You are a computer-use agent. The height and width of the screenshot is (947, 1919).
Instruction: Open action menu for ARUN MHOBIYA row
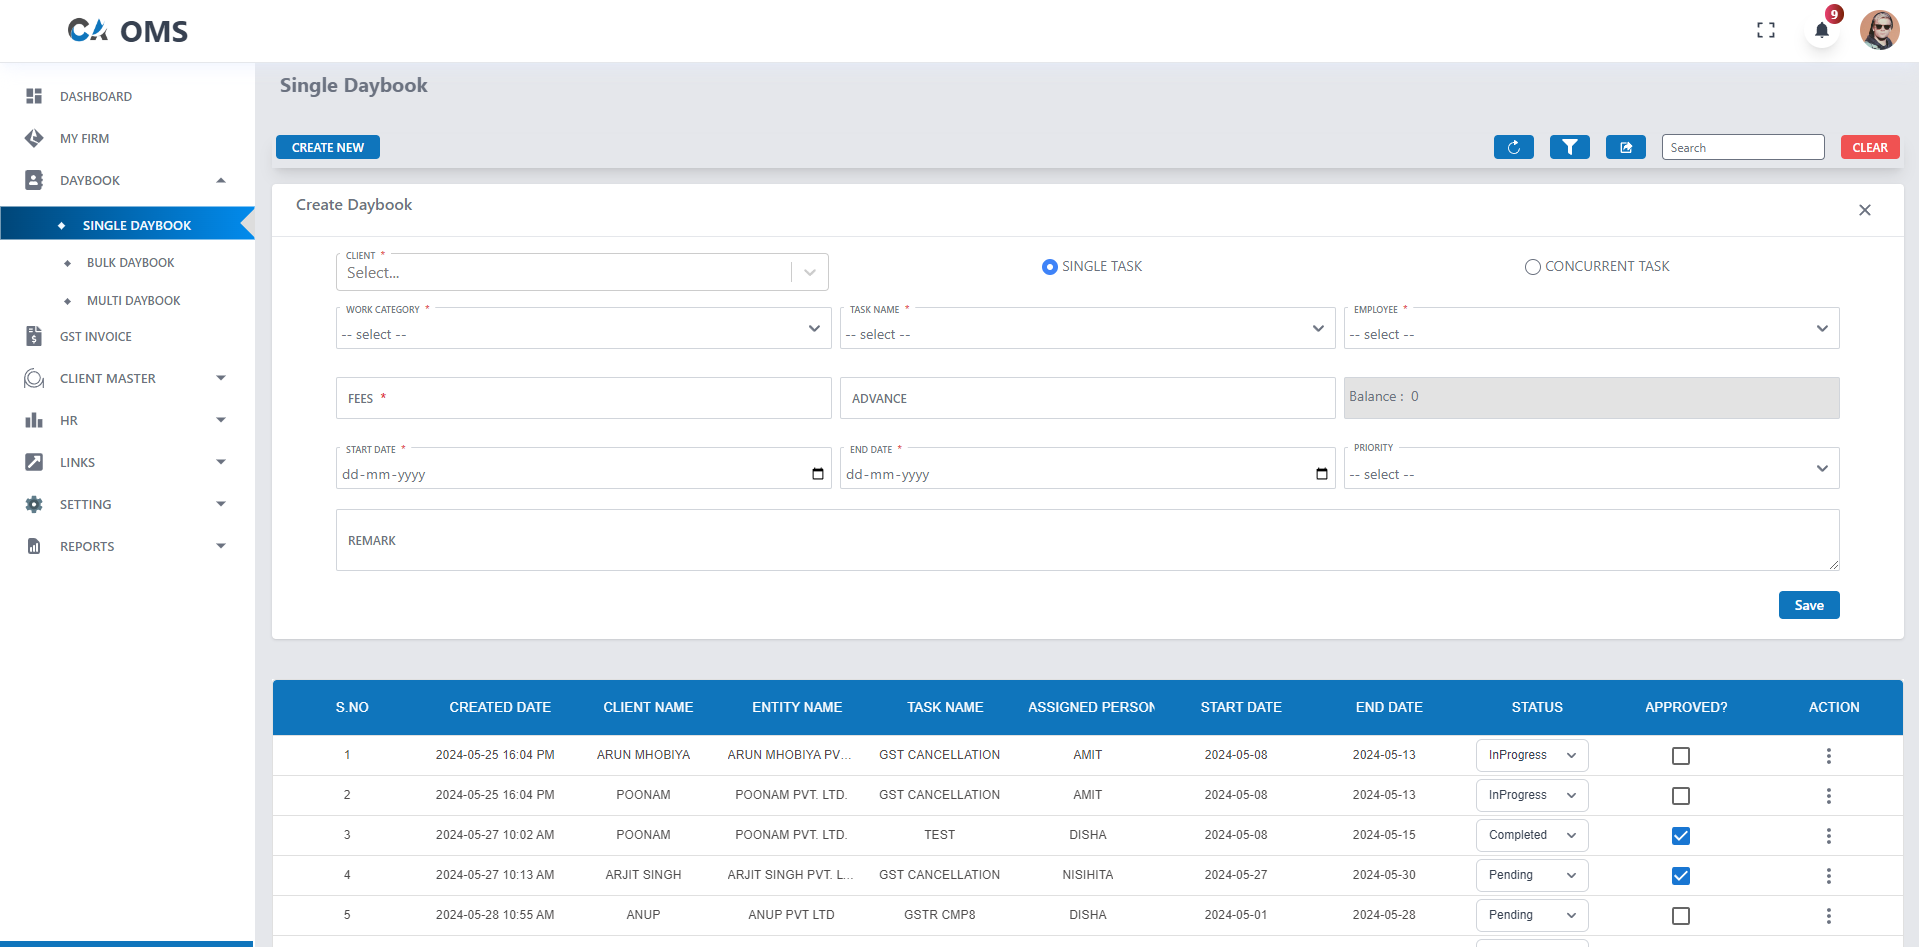click(1829, 755)
